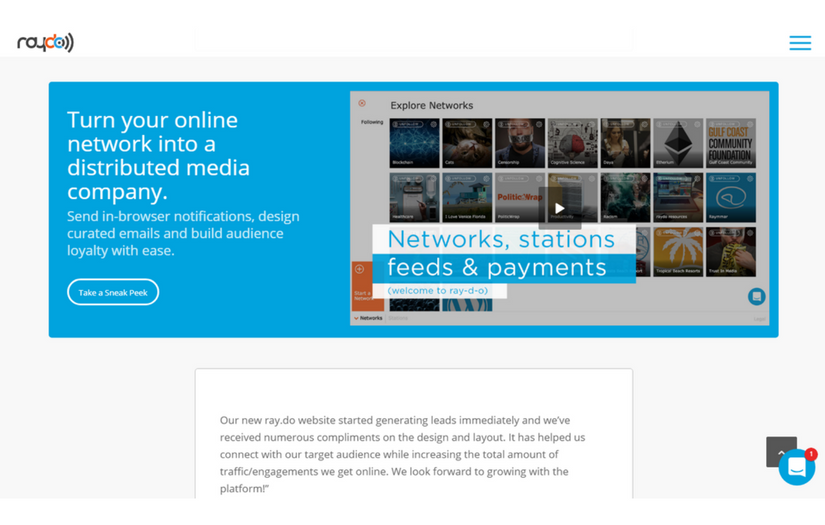Screen dimensions: 825x525
Task: Click the Take a Sneak Peek button
Action: (113, 292)
